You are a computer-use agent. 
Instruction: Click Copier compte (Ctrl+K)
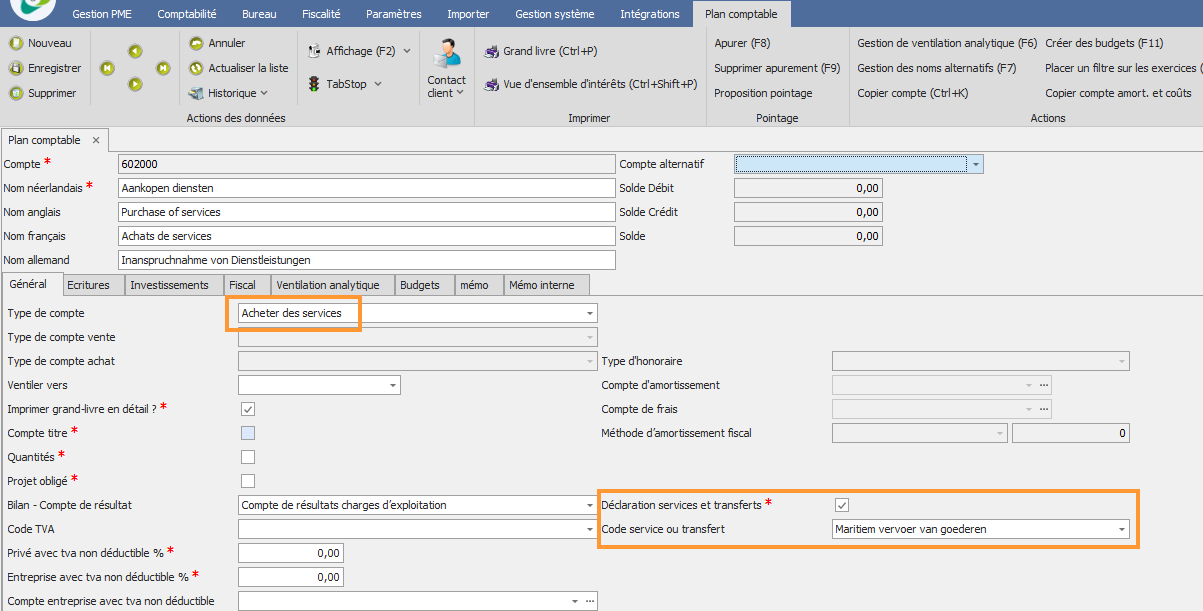click(x=912, y=93)
